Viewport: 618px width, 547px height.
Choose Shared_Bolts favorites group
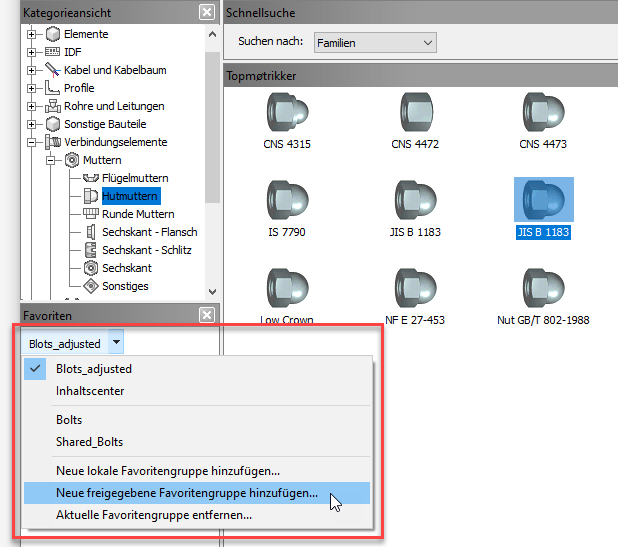click(197, 442)
